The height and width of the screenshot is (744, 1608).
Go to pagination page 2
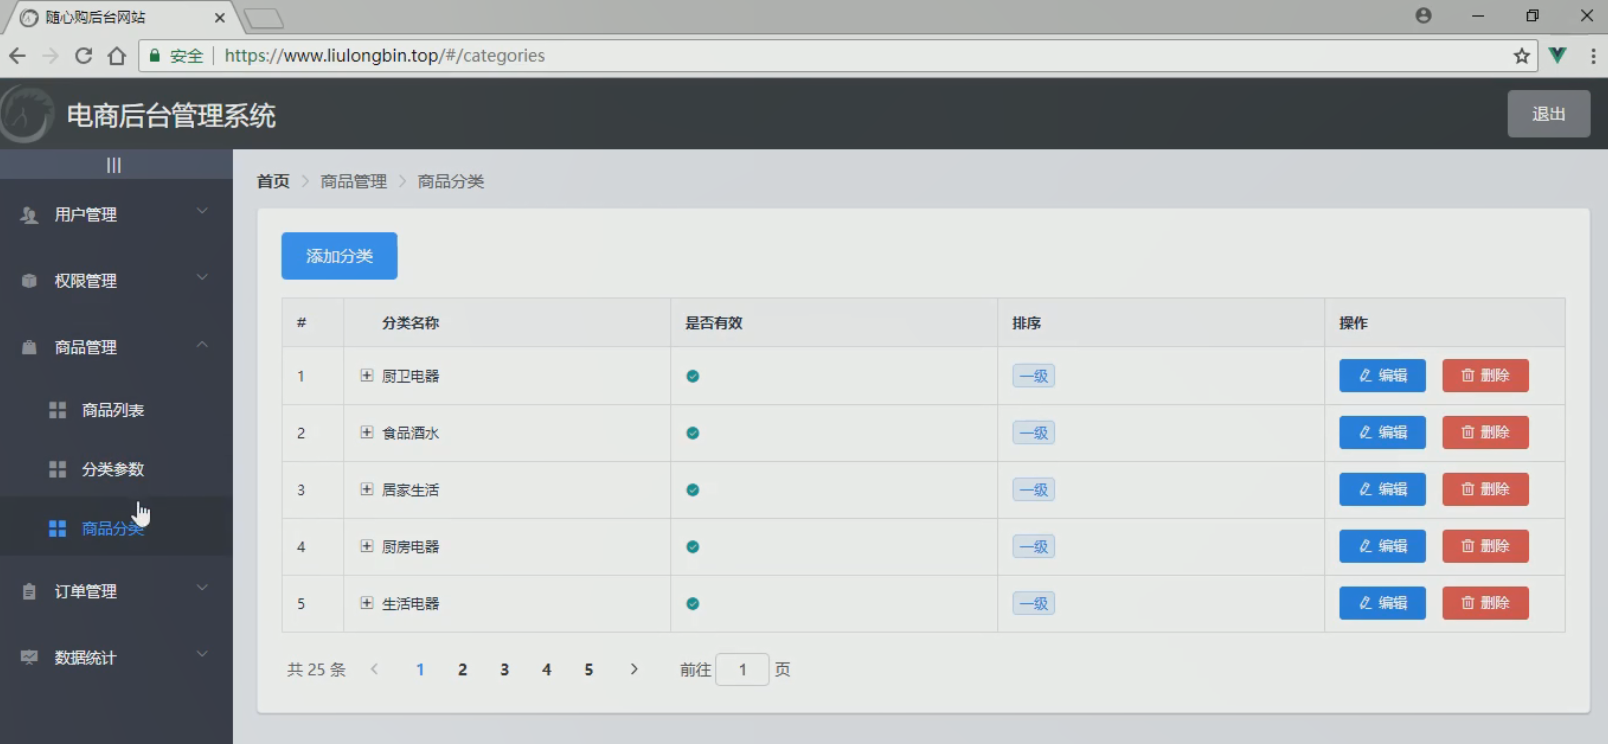coord(462,670)
